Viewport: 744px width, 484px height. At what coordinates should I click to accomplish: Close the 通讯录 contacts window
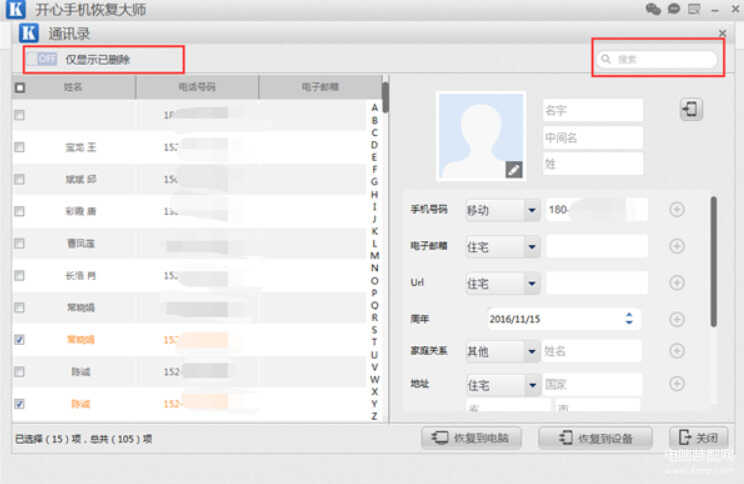(x=723, y=33)
